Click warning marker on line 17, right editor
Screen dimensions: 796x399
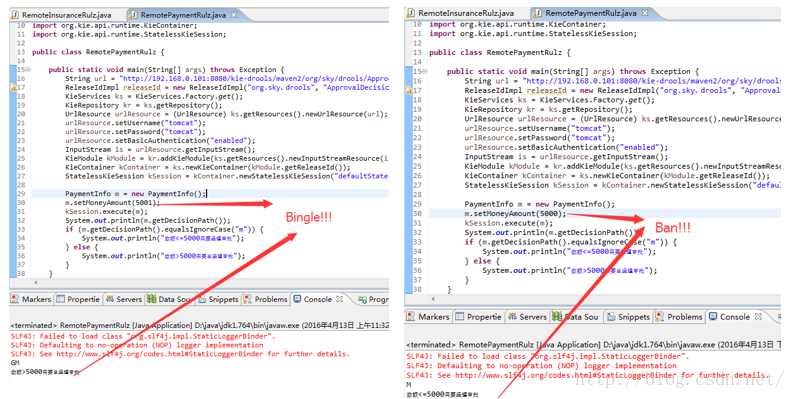(x=409, y=90)
